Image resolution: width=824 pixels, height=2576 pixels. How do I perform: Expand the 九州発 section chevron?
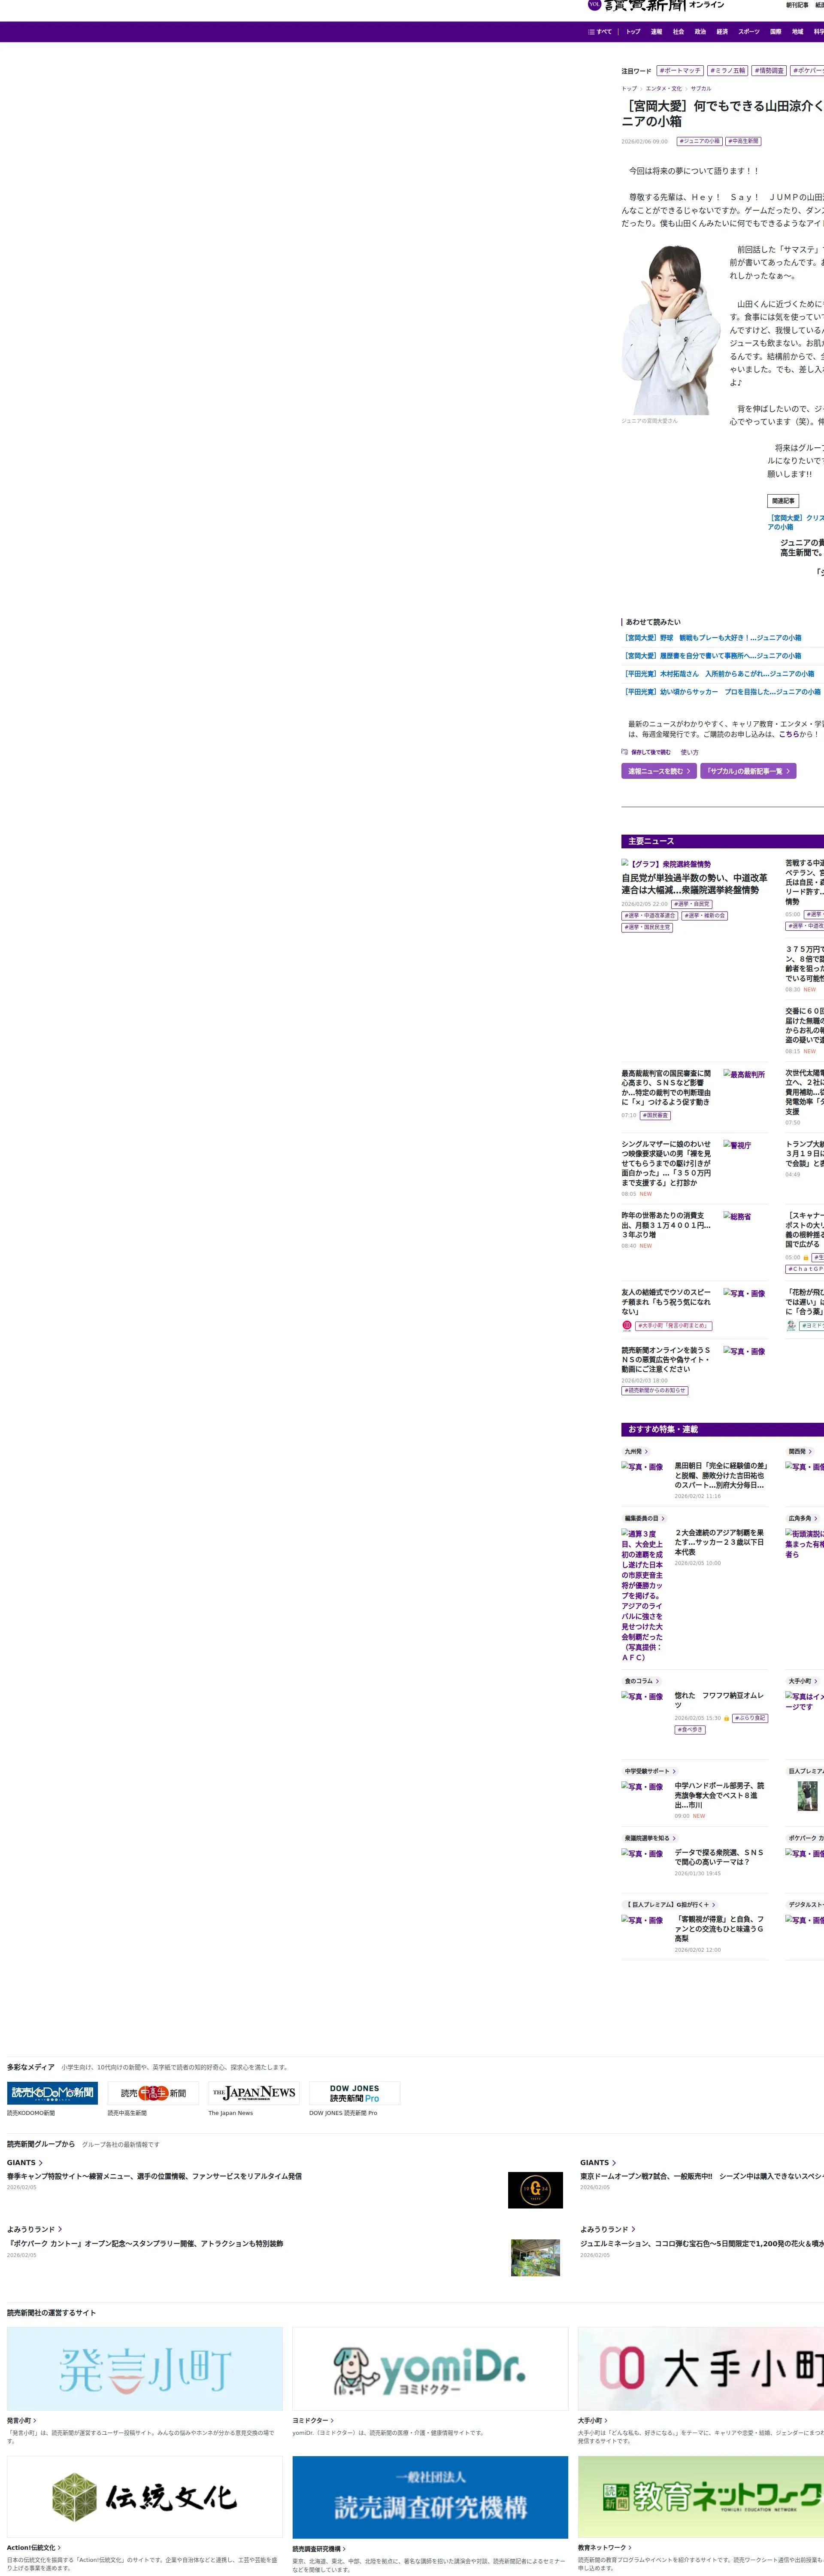(x=646, y=1451)
